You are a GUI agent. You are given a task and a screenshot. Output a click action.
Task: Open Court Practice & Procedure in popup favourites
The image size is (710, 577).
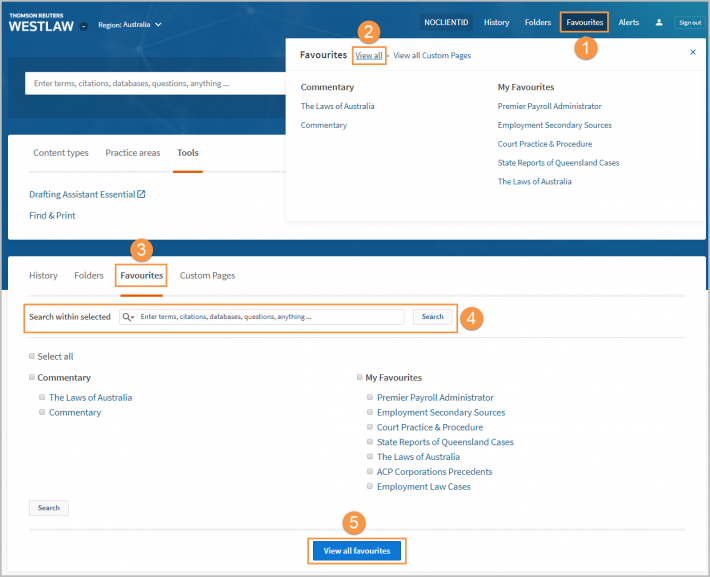point(545,144)
